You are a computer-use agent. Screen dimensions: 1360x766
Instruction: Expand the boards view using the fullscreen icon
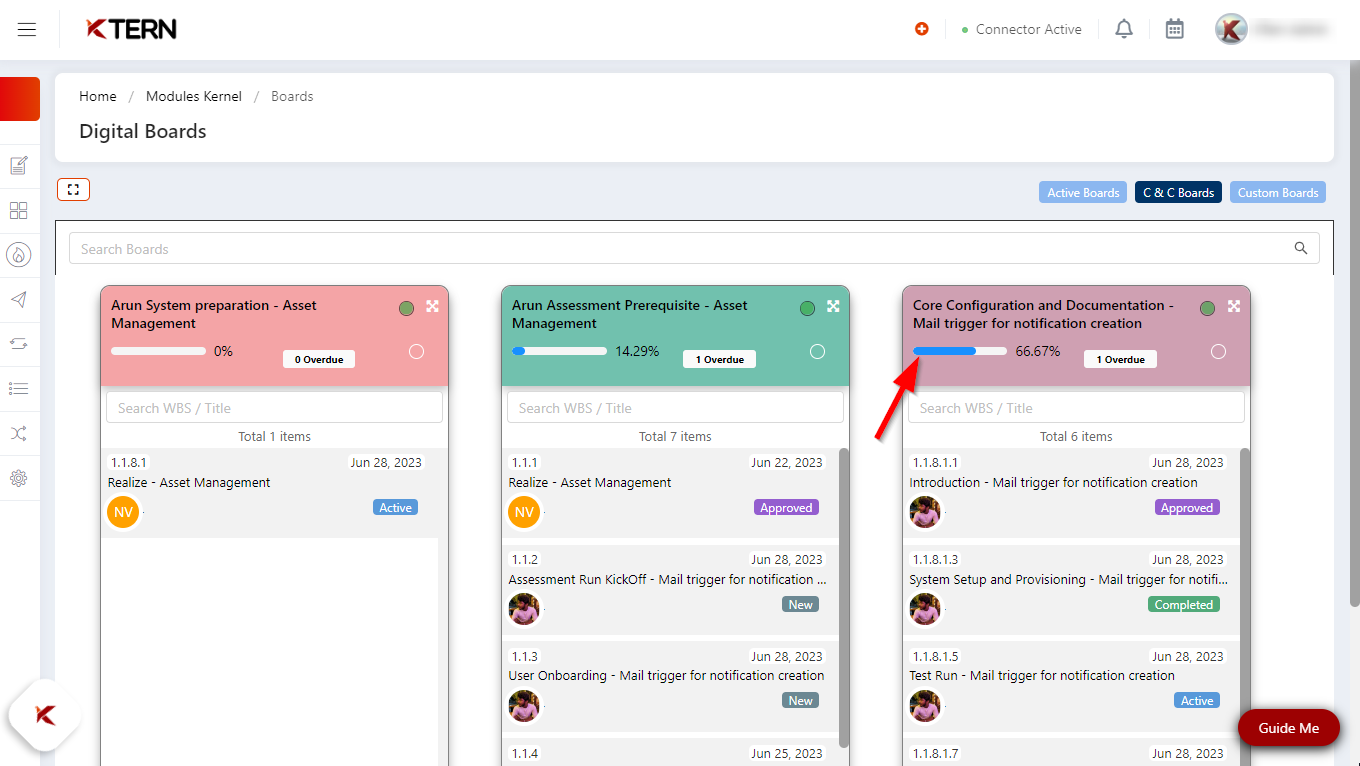(73, 189)
